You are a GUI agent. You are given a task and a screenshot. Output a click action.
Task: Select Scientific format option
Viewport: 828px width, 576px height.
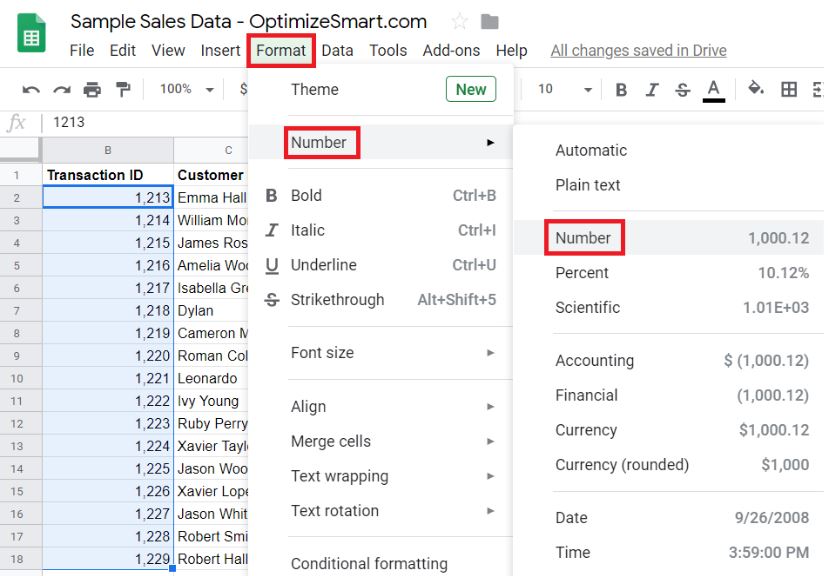(669, 308)
